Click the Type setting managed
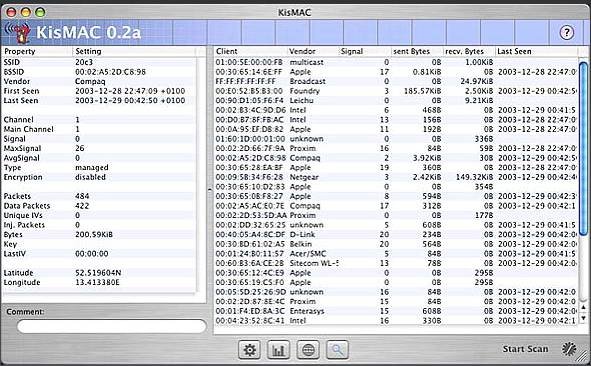The width and height of the screenshot is (591, 366). pos(92,168)
